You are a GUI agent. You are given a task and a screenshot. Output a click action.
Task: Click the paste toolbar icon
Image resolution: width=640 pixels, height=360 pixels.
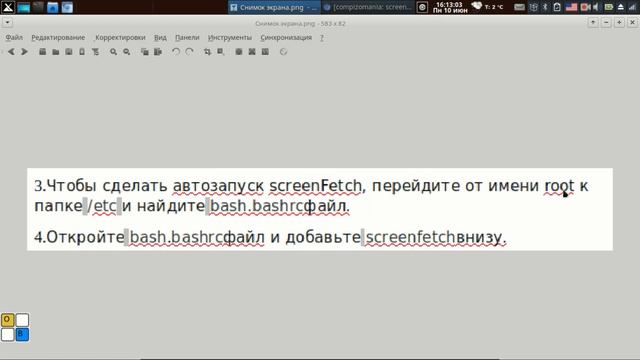coord(158,52)
